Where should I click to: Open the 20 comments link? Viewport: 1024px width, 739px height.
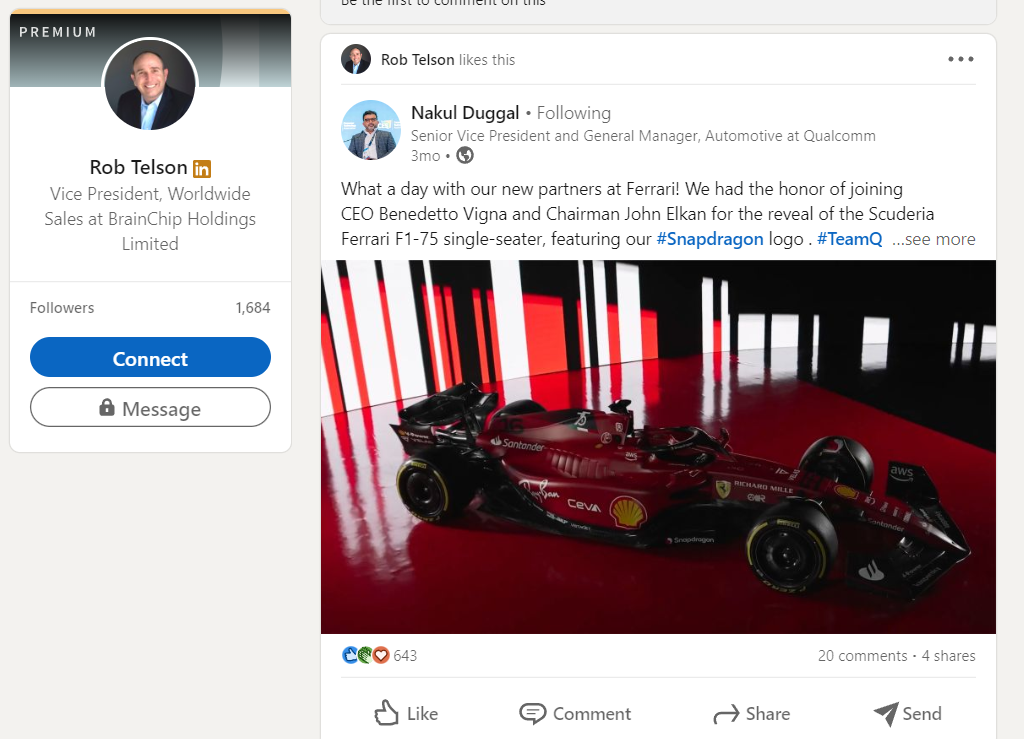tap(862, 656)
